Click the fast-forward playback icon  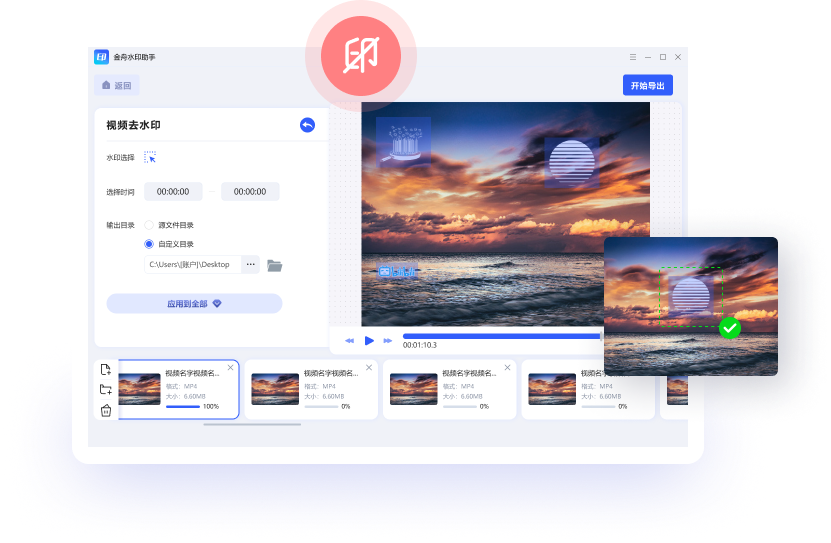(x=388, y=341)
